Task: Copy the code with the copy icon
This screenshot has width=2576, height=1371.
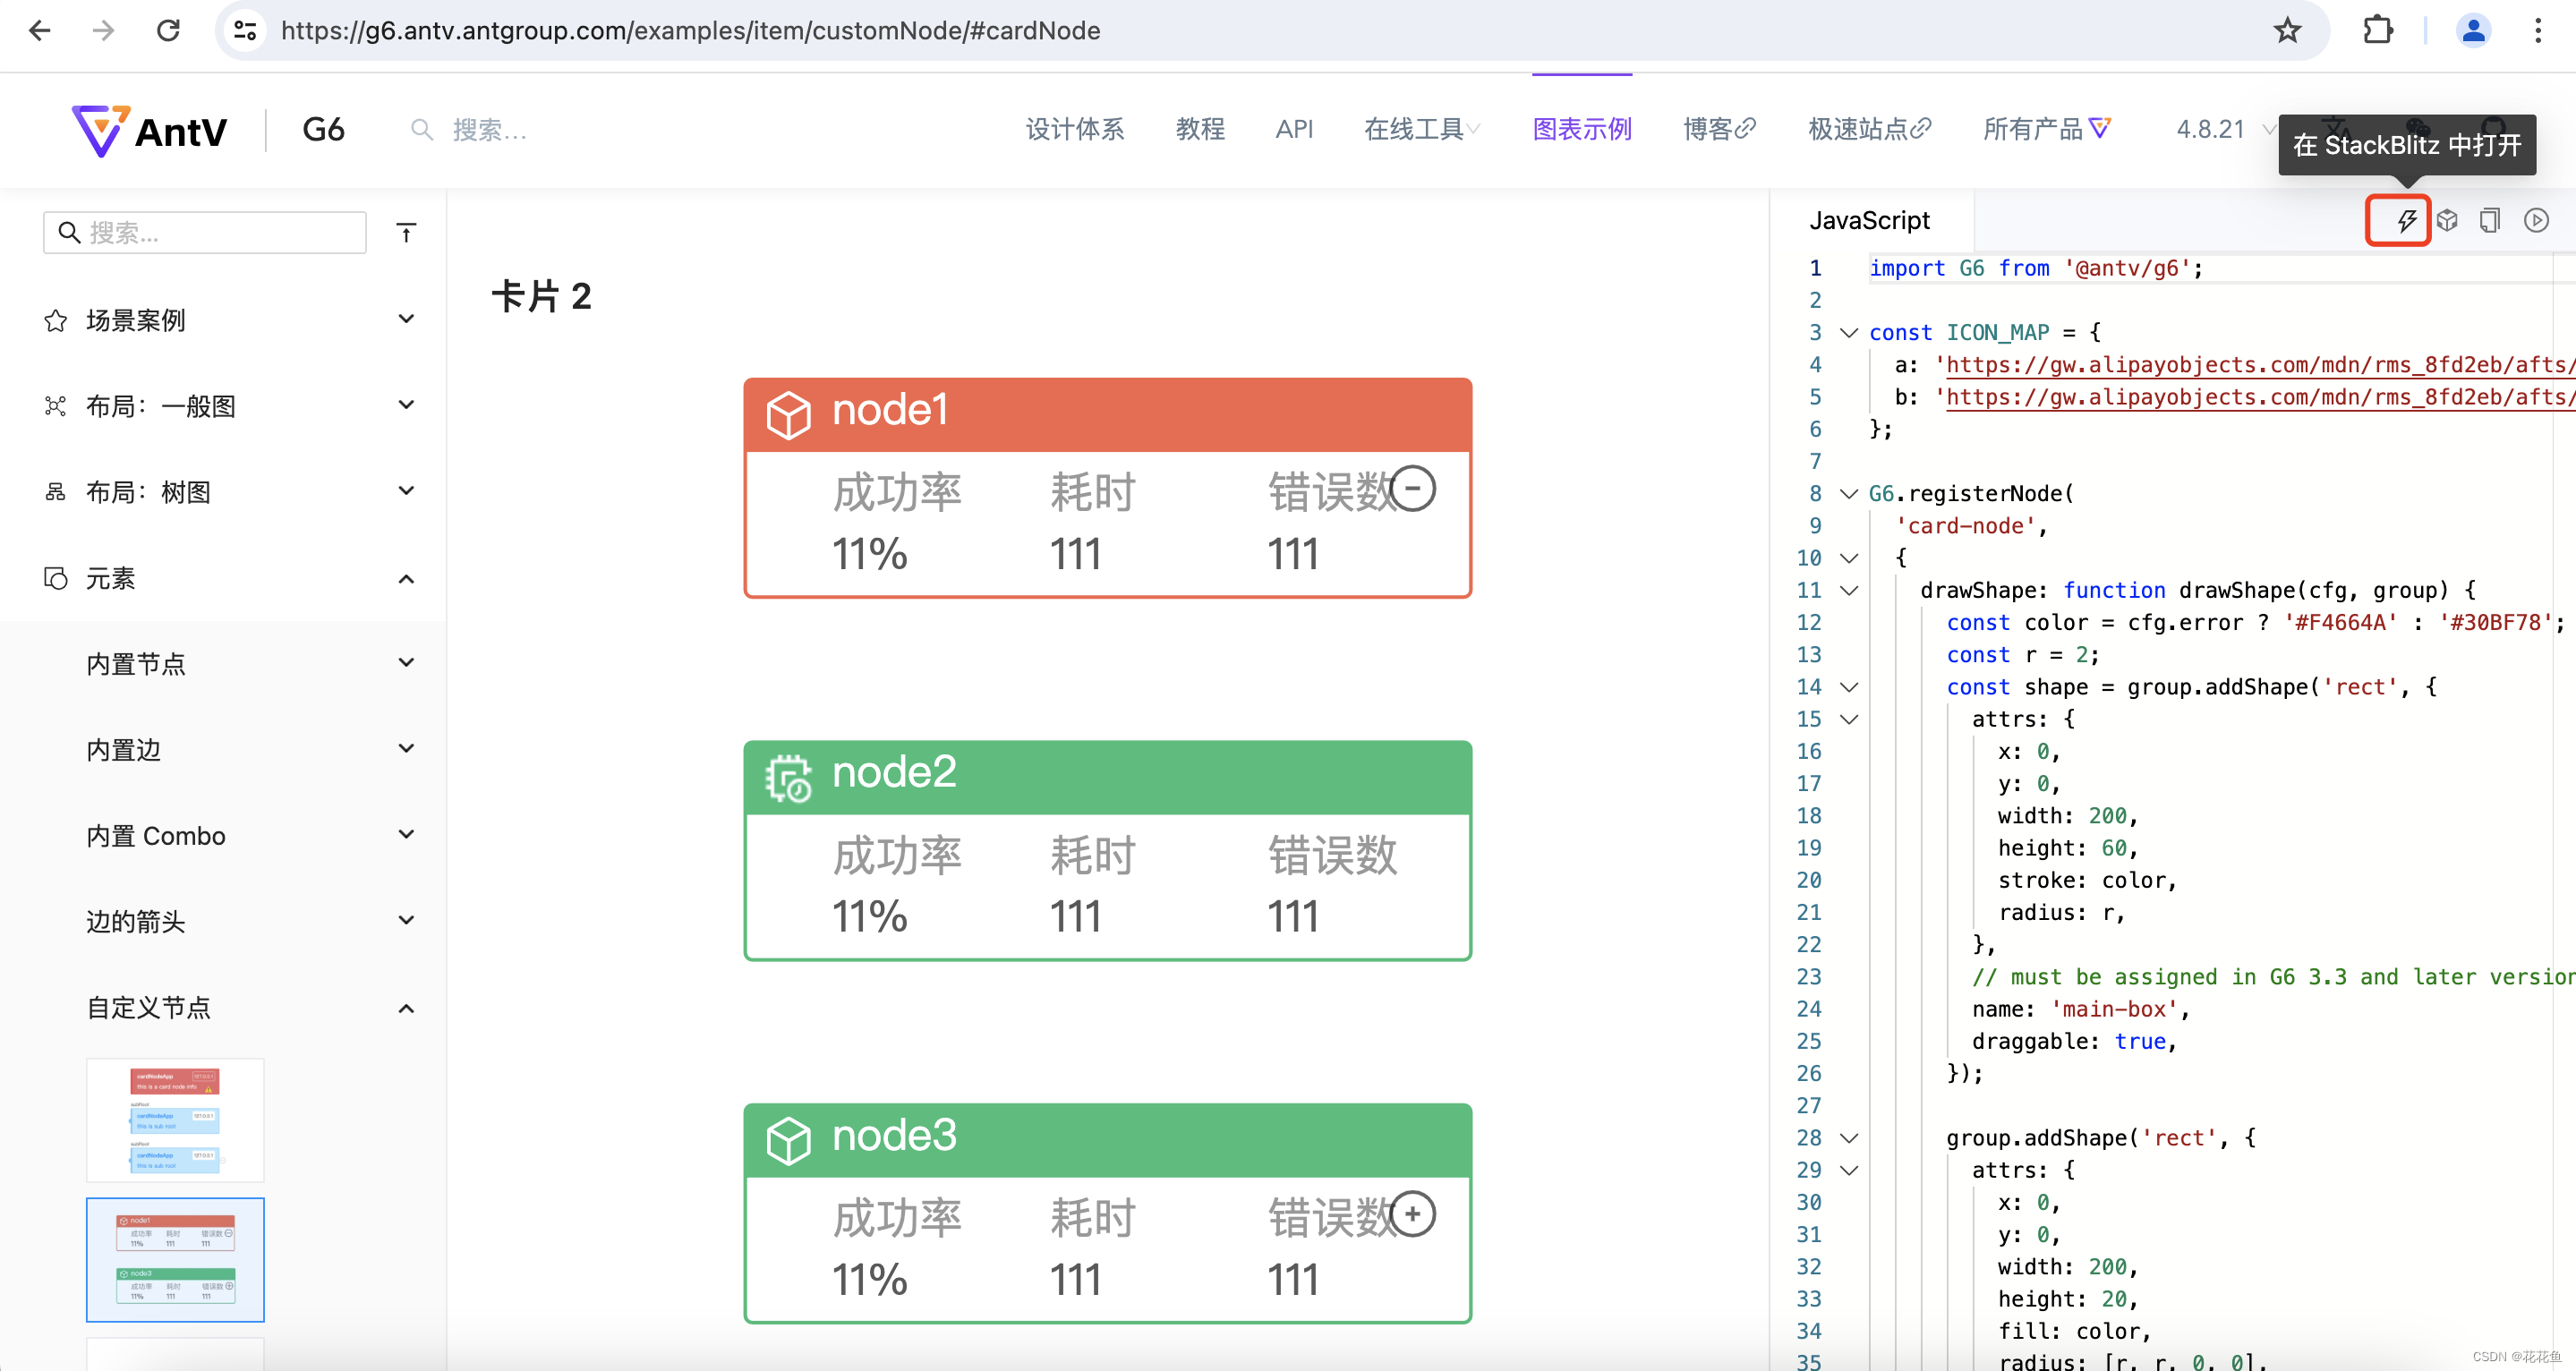Action: [x=2490, y=220]
